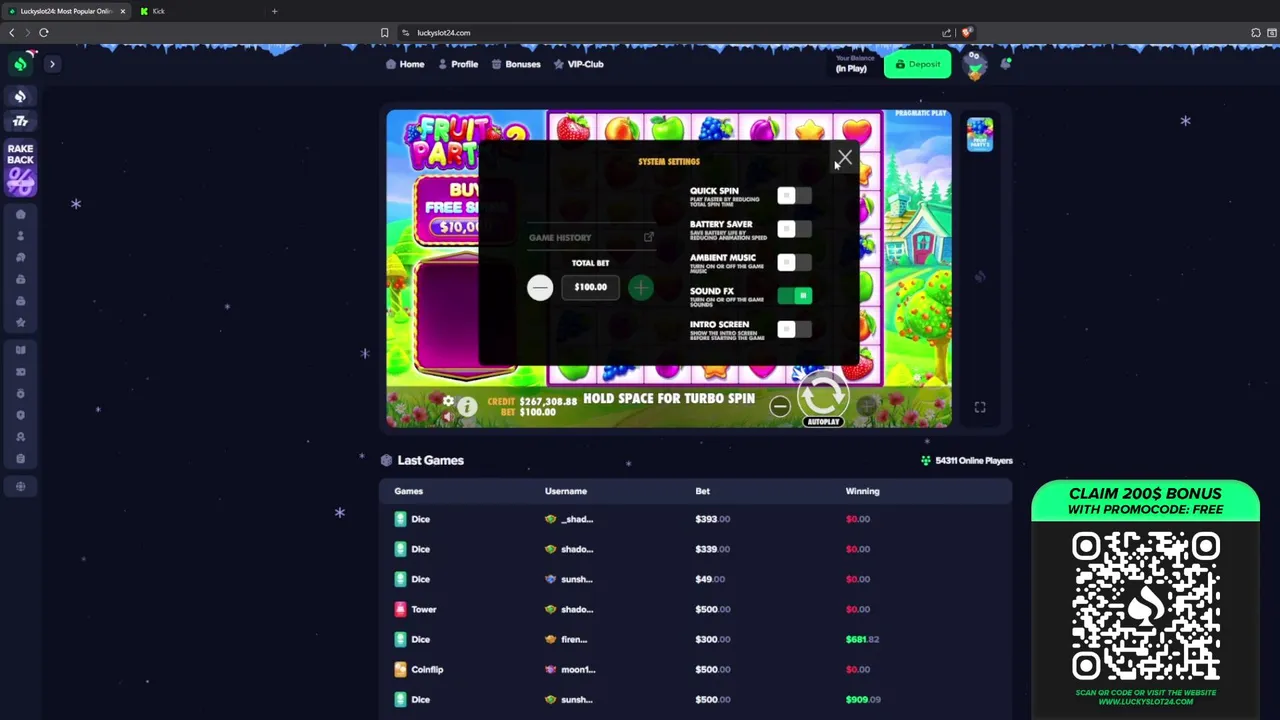
Task: Turn on the Ambient Music switch
Action: coord(794,262)
